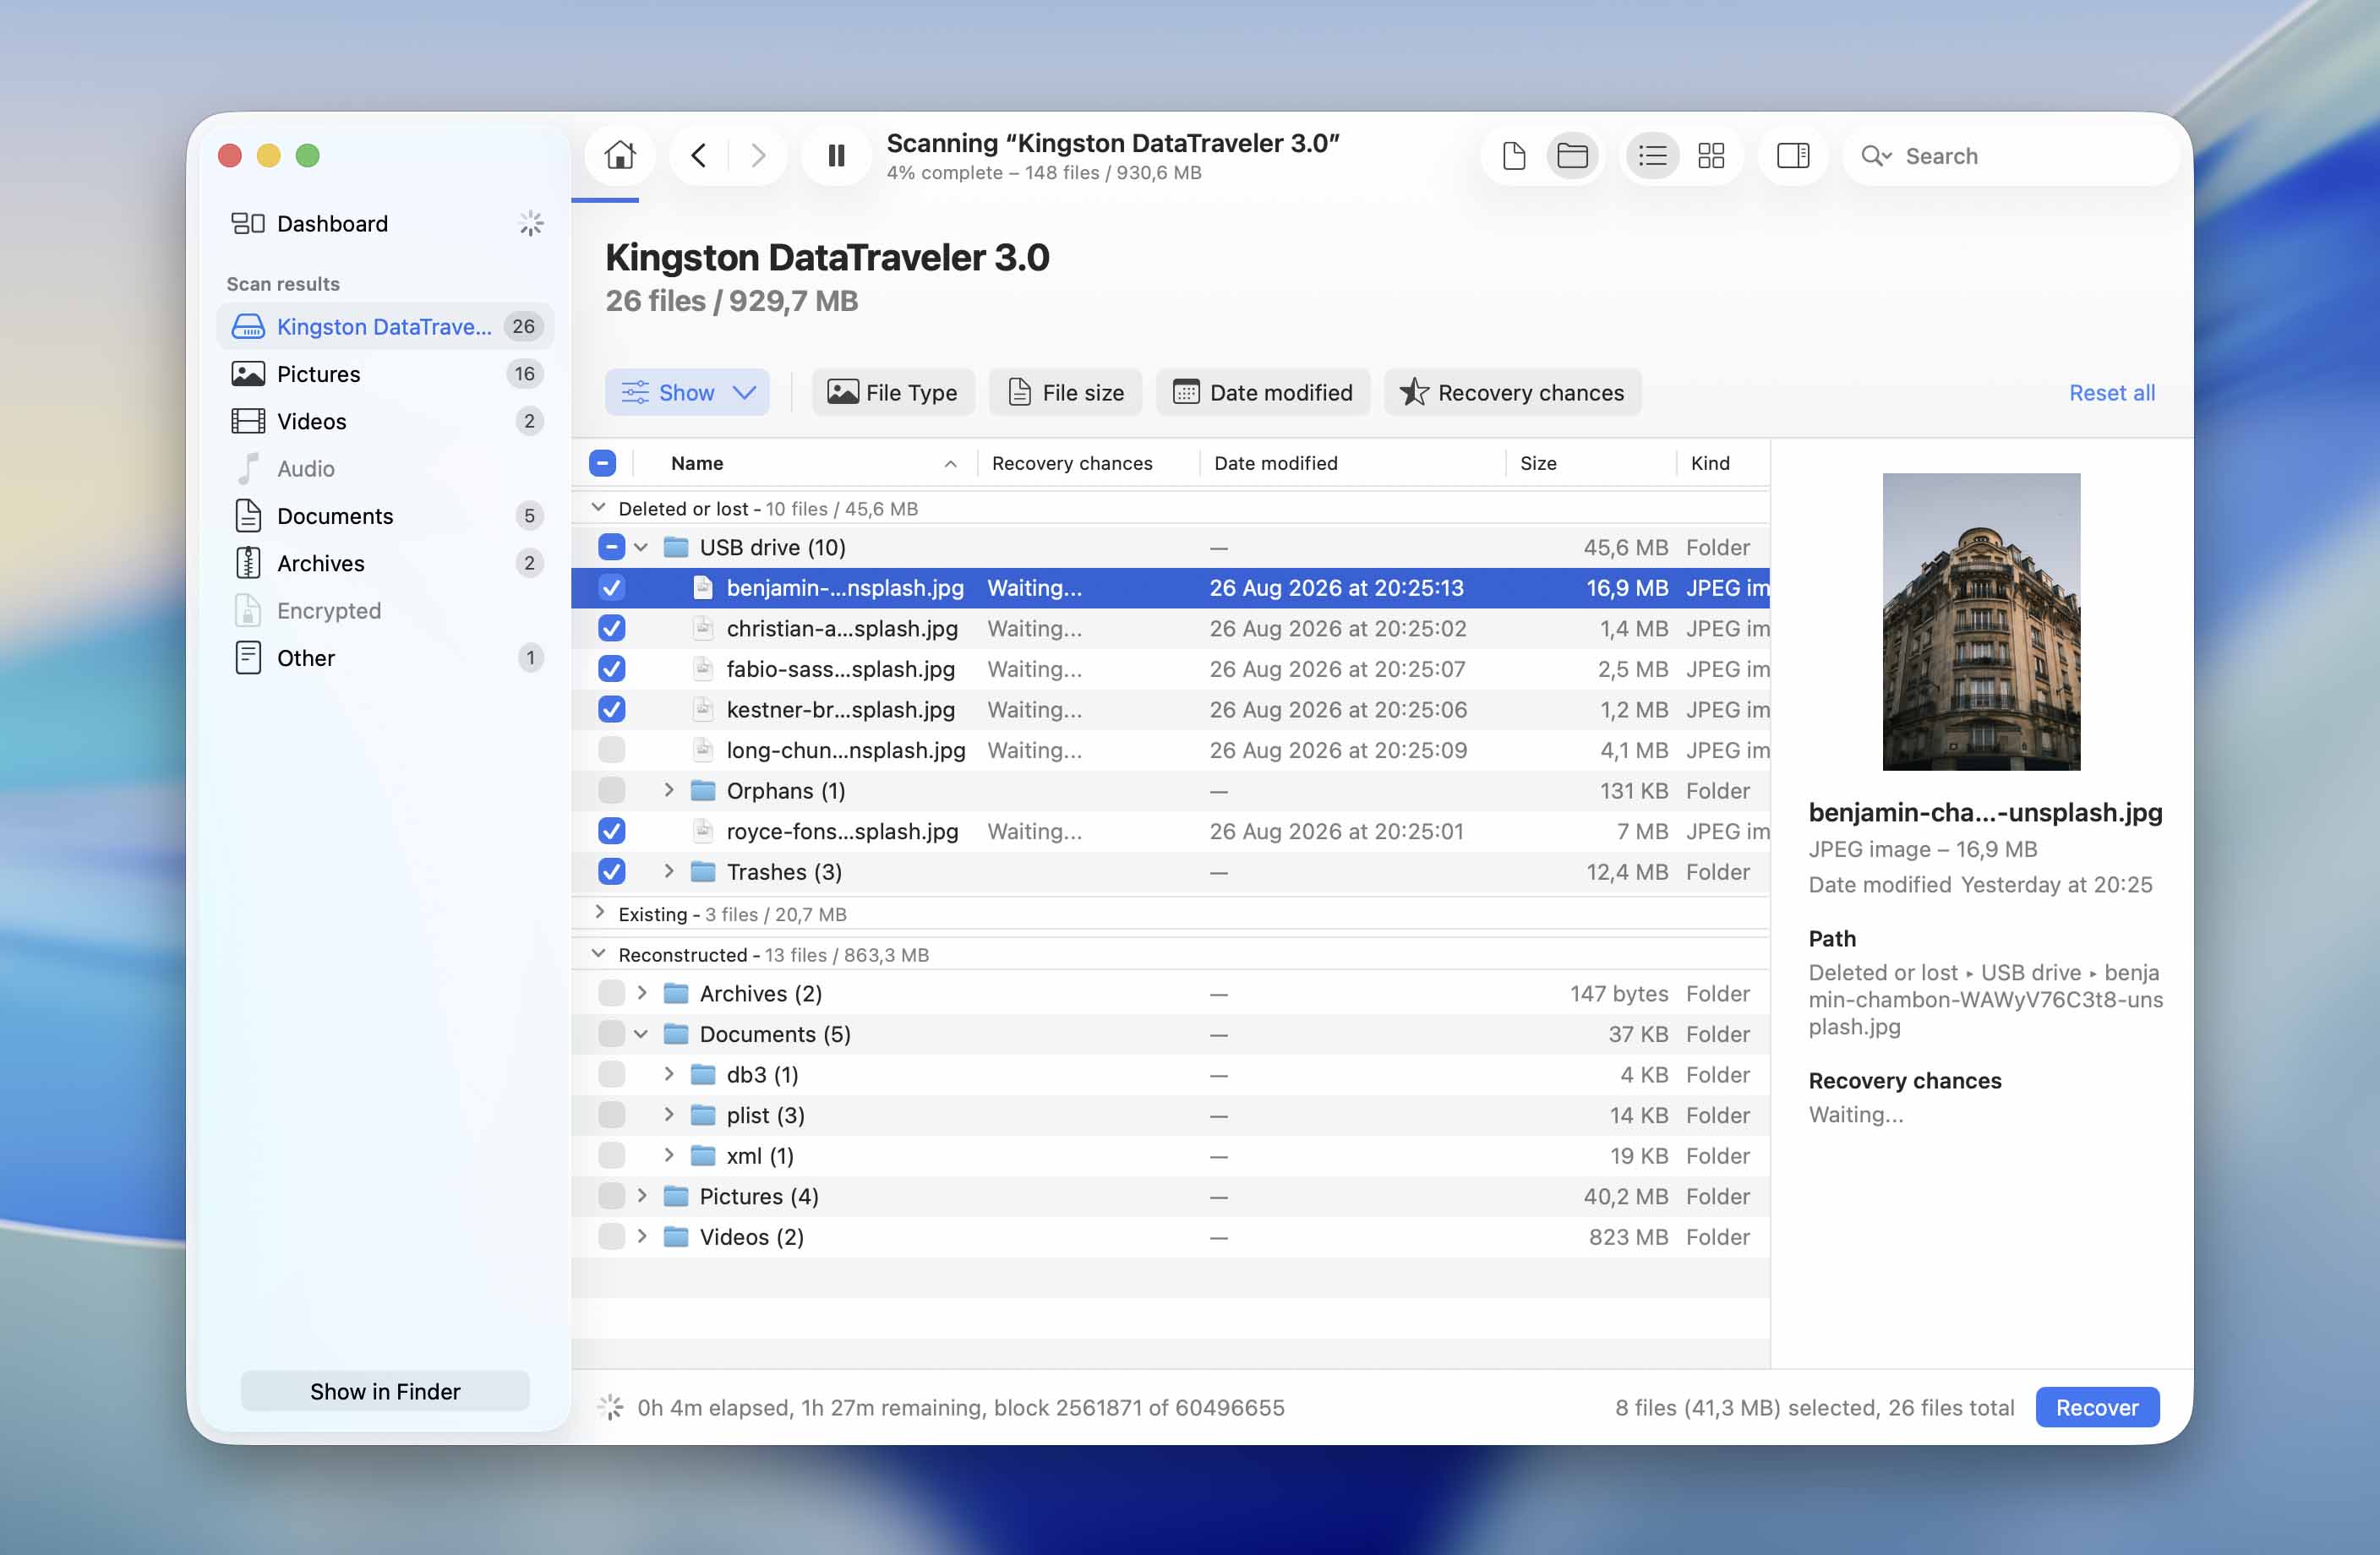The image size is (2380, 1555).
Task: Uncheck fabio-sass...splash.jpg checkbox
Action: pyautogui.click(x=611, y=668)
